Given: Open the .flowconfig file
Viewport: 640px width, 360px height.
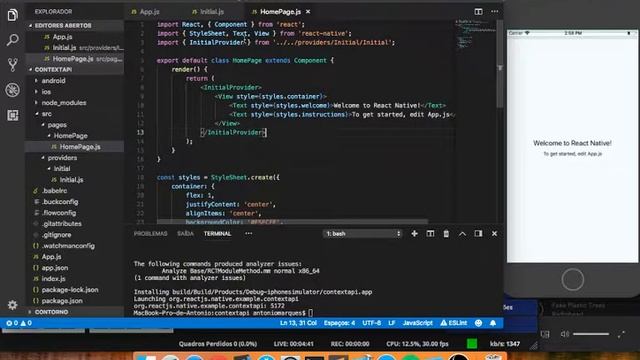Looking at the screenshot, I should point(59,213).
